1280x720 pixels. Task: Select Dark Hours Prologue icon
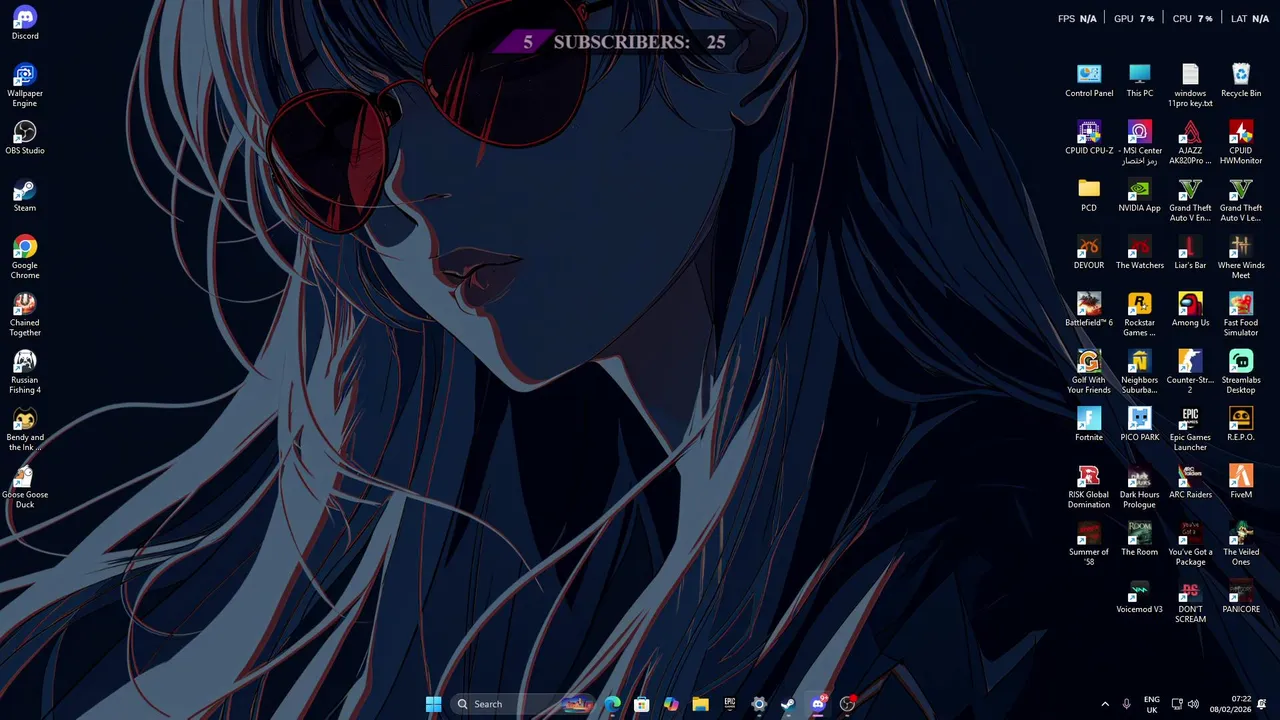(1140, 486)
